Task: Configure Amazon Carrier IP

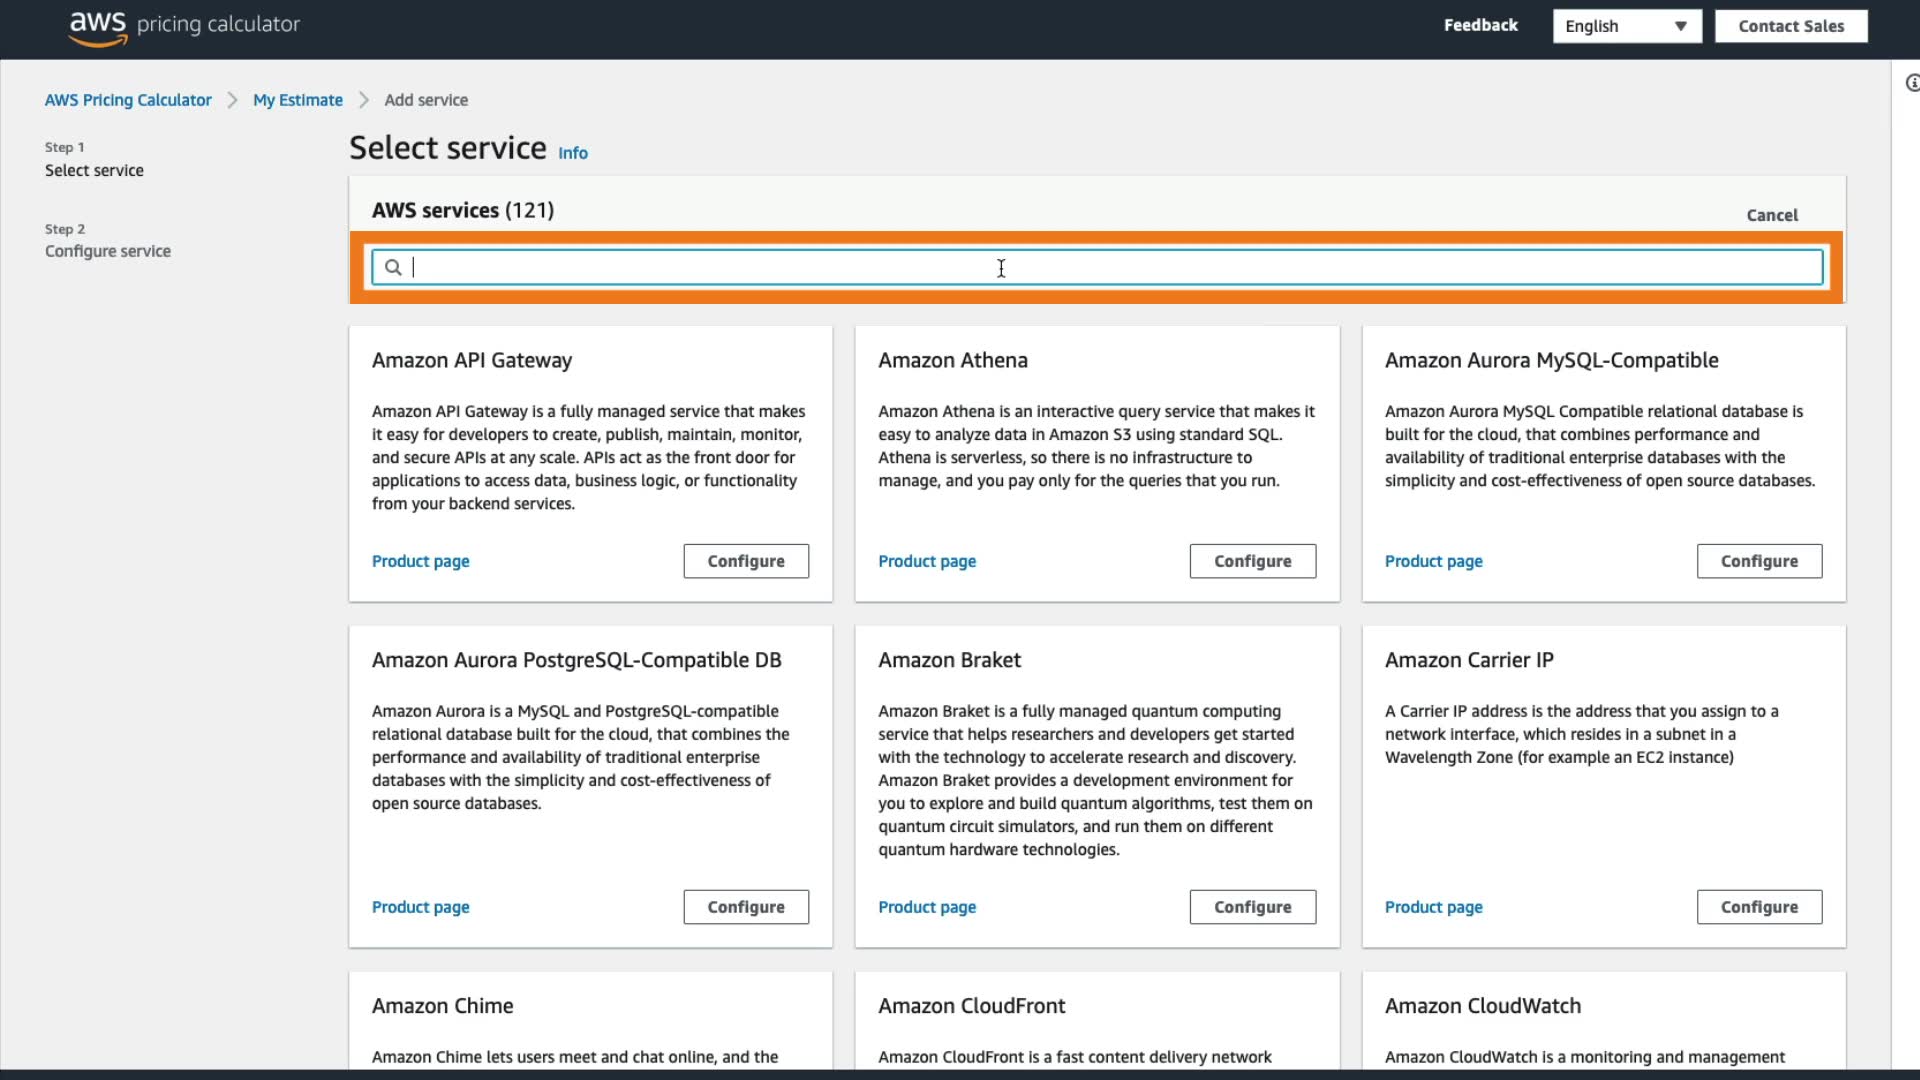Action: click(x=1758, y=907)
